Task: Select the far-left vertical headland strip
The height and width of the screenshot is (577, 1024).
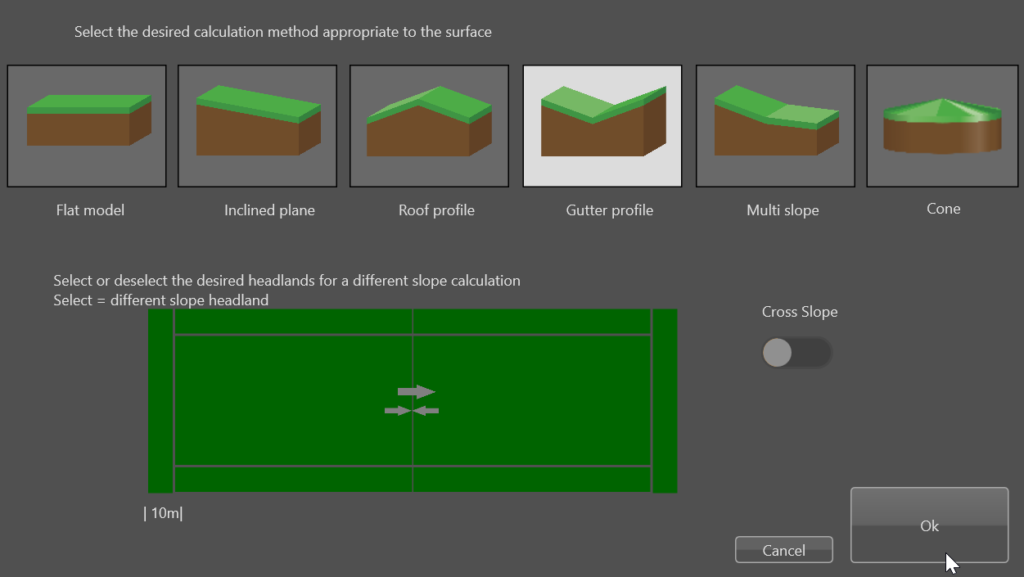Action: 160,400
